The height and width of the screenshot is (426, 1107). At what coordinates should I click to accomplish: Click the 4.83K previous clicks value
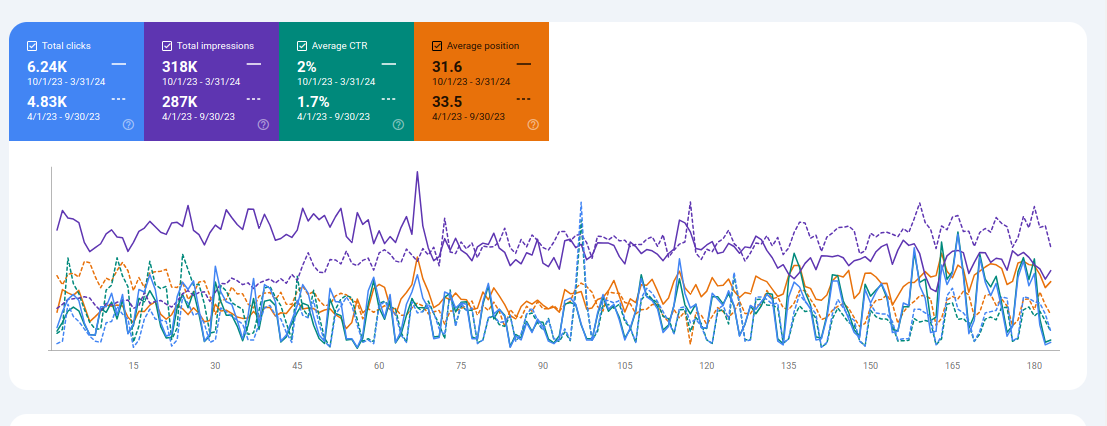tap(47, 102)
